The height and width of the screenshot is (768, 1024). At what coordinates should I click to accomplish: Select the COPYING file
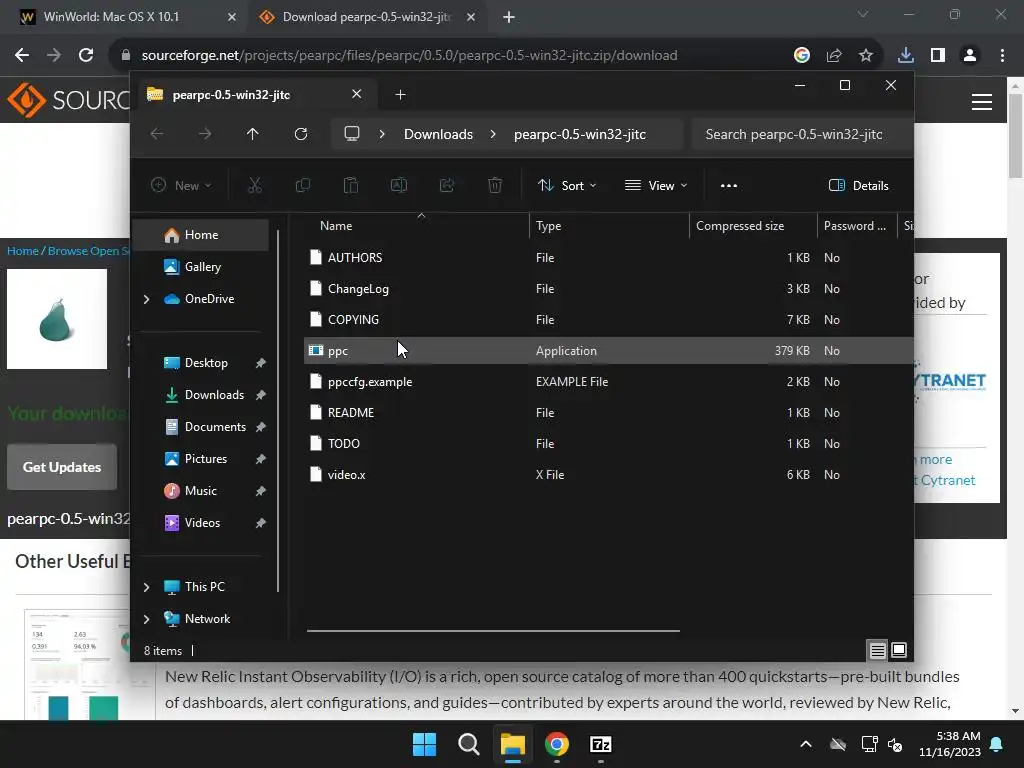(608, 320)
